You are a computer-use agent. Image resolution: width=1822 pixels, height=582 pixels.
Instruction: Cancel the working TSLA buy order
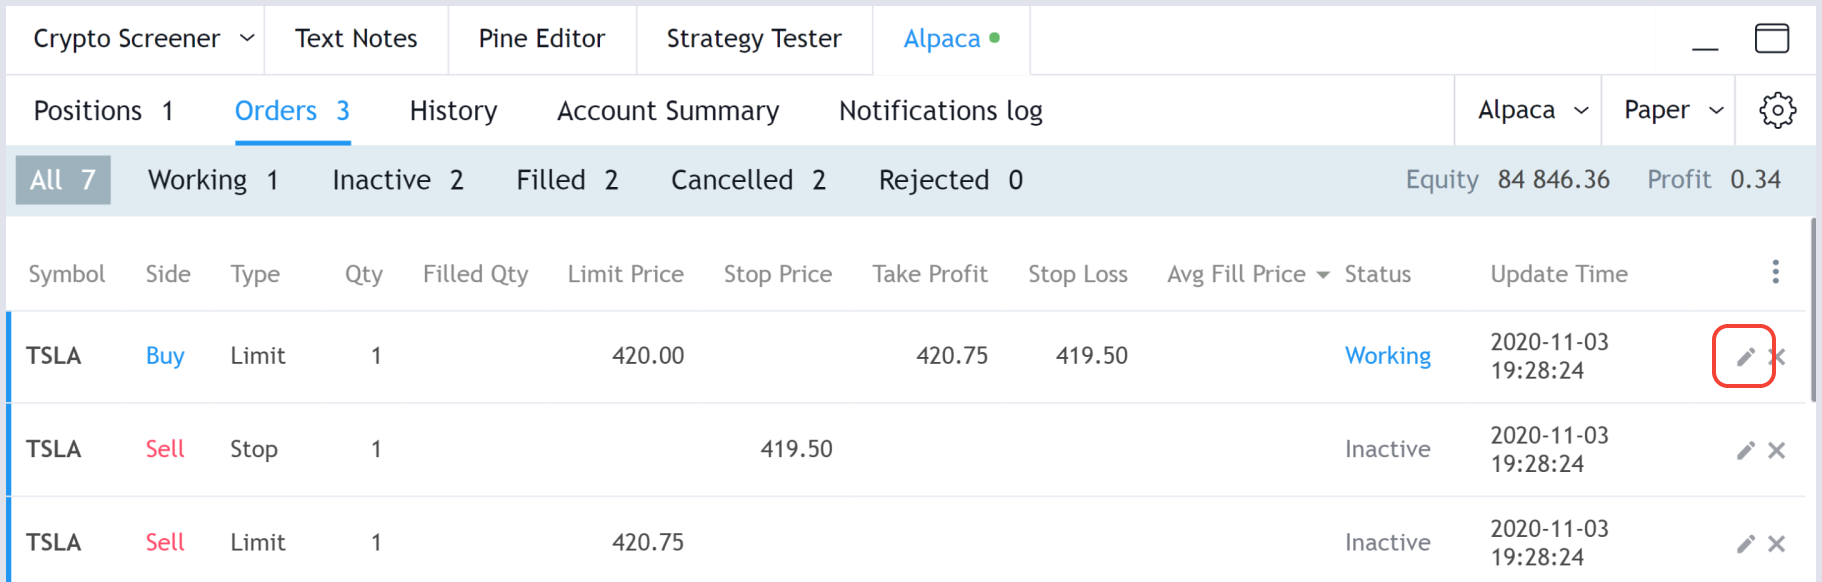(x=1777, y=357)
